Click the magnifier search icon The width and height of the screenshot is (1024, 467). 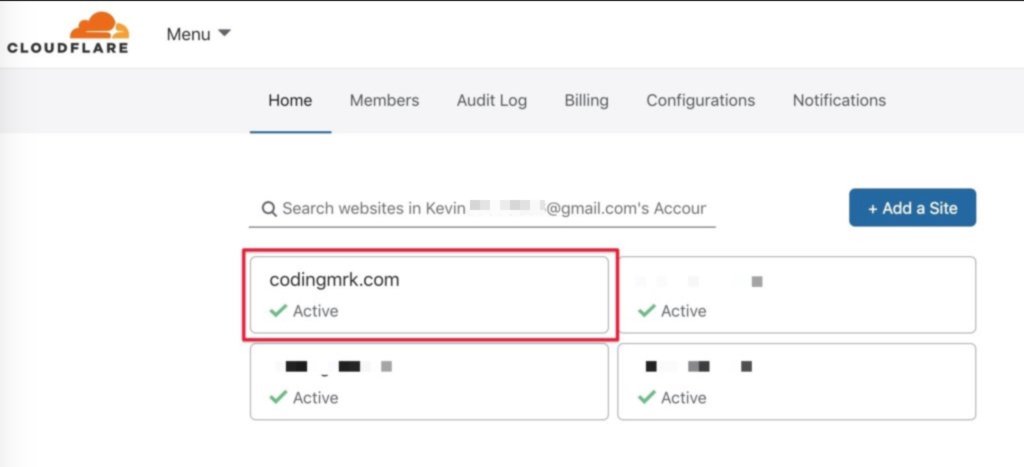(268, 209)
